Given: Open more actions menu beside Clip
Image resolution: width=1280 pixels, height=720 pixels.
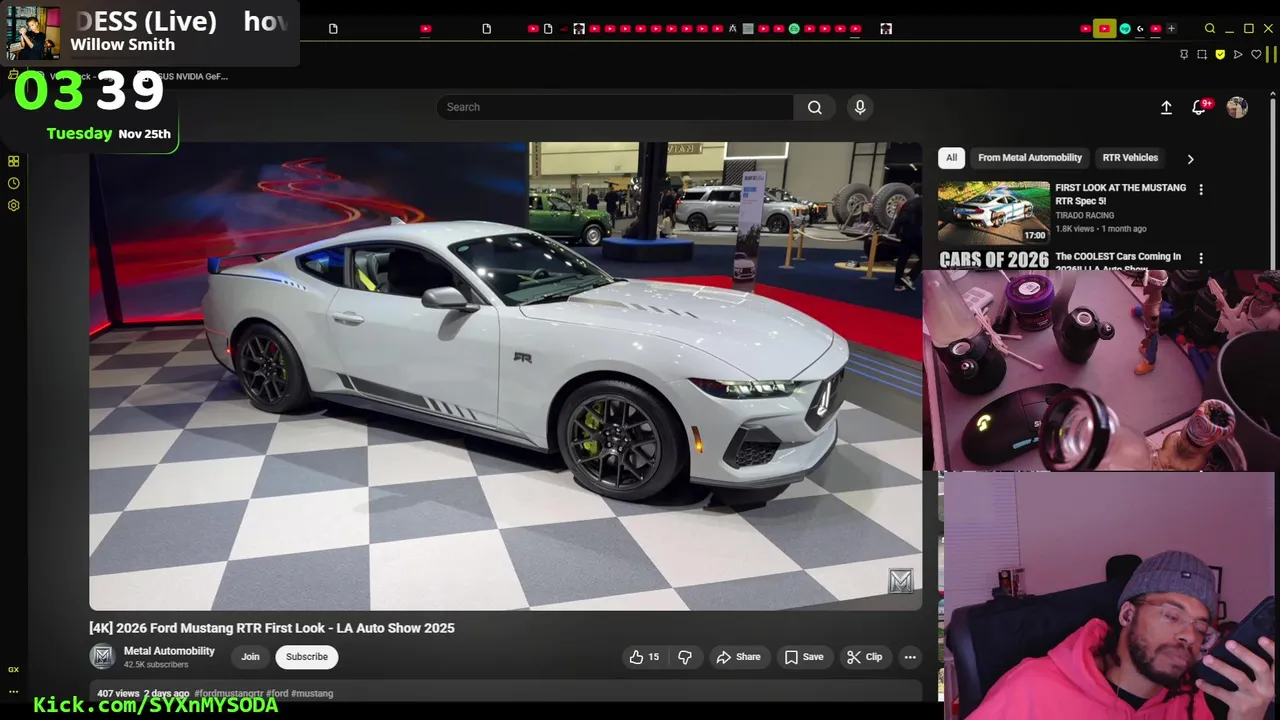Looking at the screenshot, I should [x=909, y=657].
